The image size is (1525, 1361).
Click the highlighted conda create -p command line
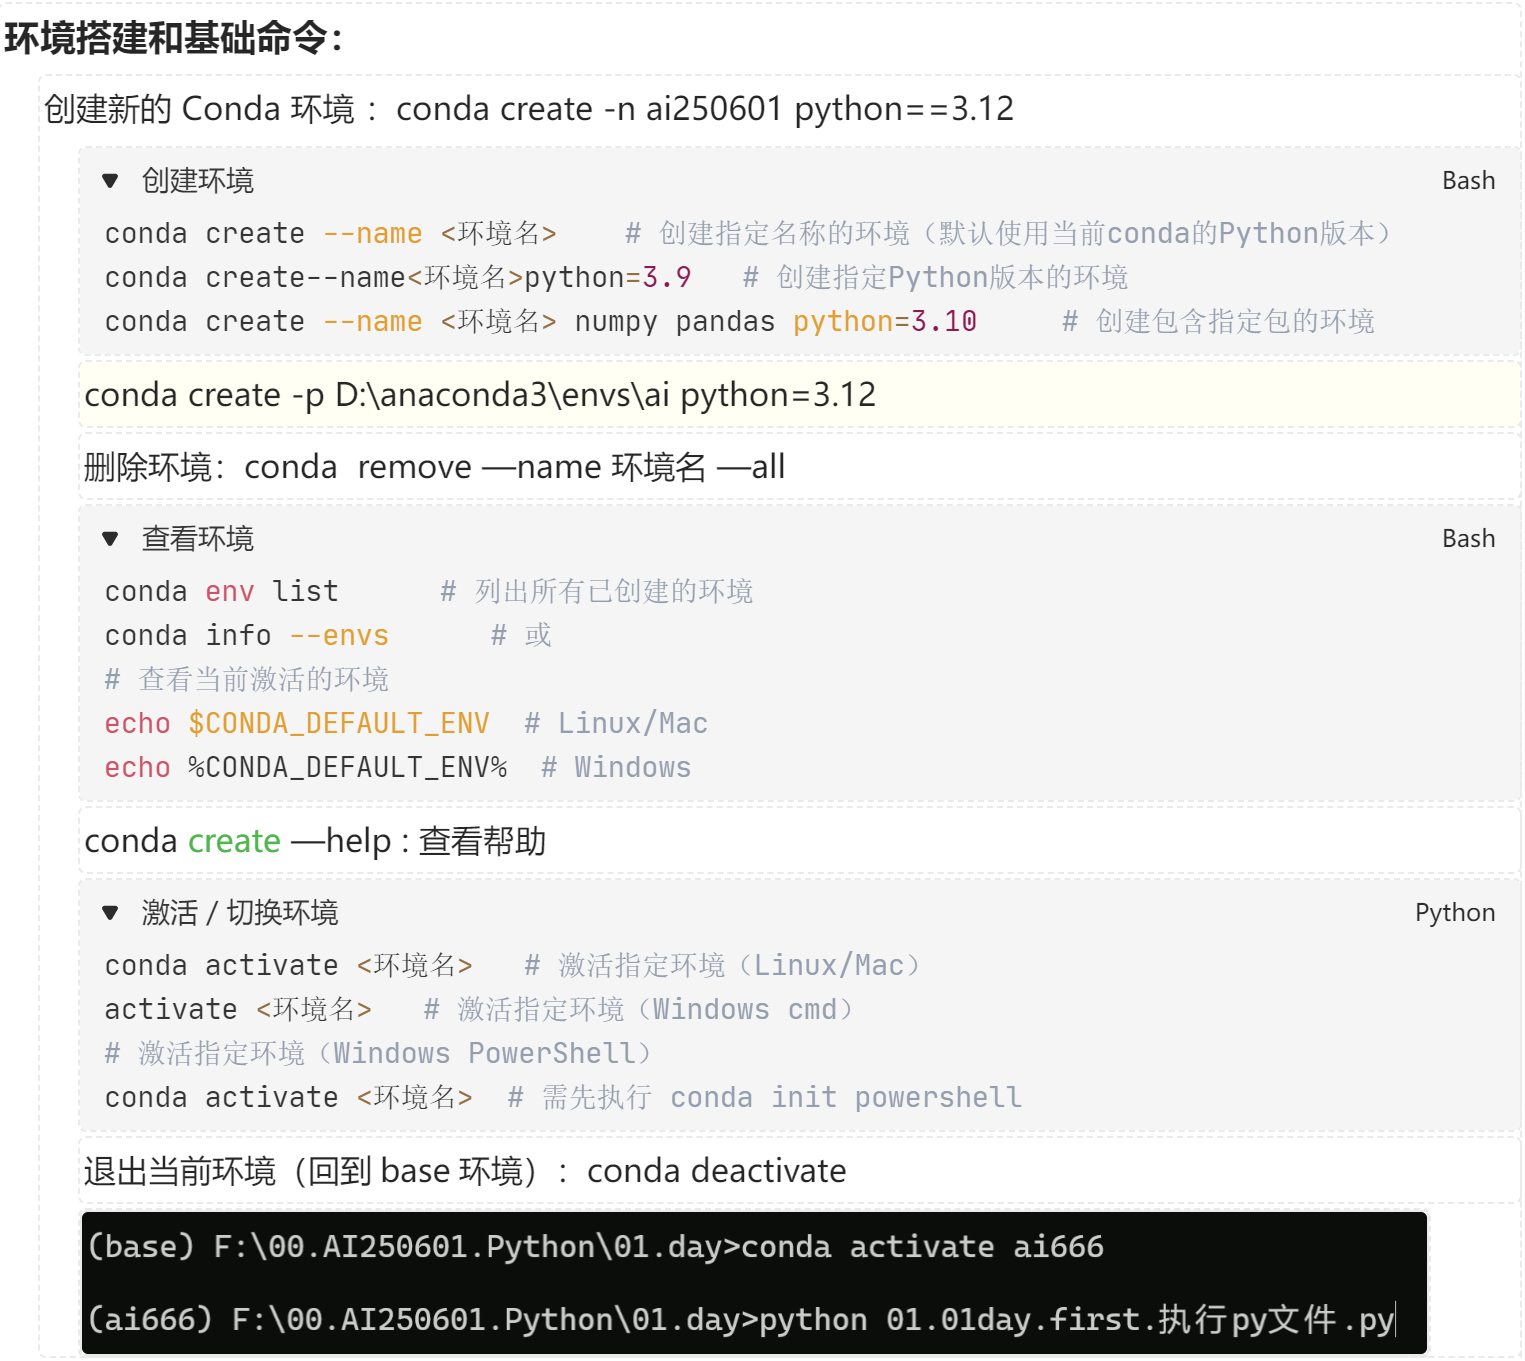[479, 395]
